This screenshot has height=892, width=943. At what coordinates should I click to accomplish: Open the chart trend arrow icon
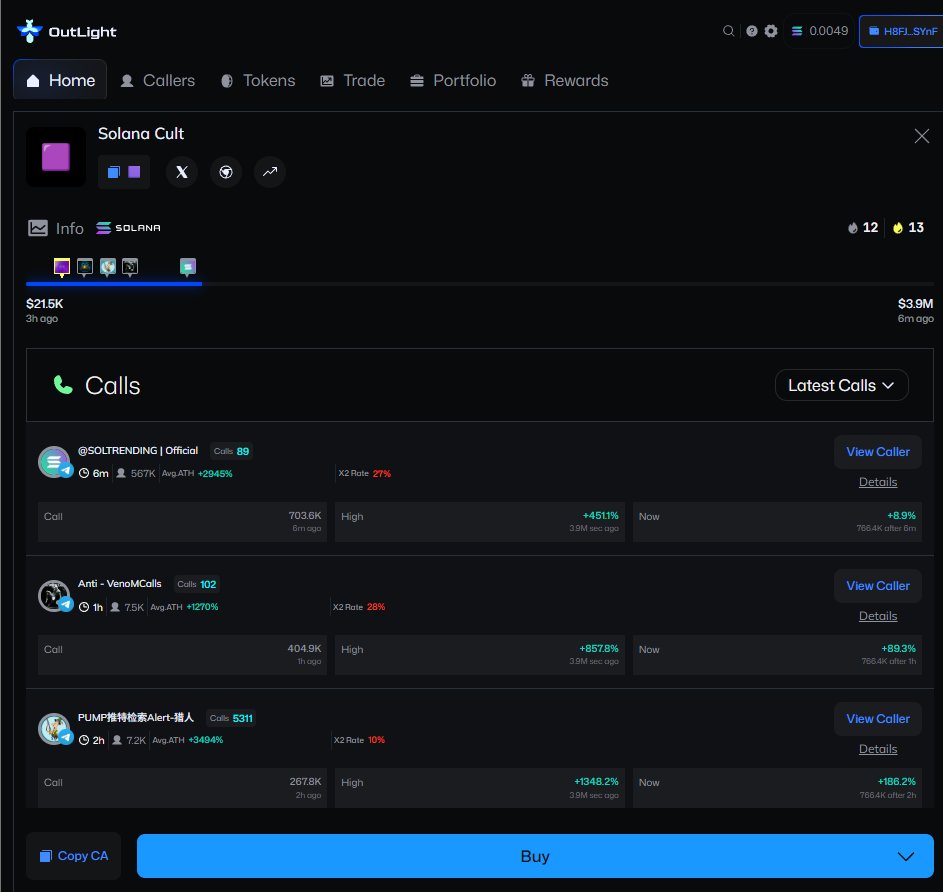click(270, 172)
